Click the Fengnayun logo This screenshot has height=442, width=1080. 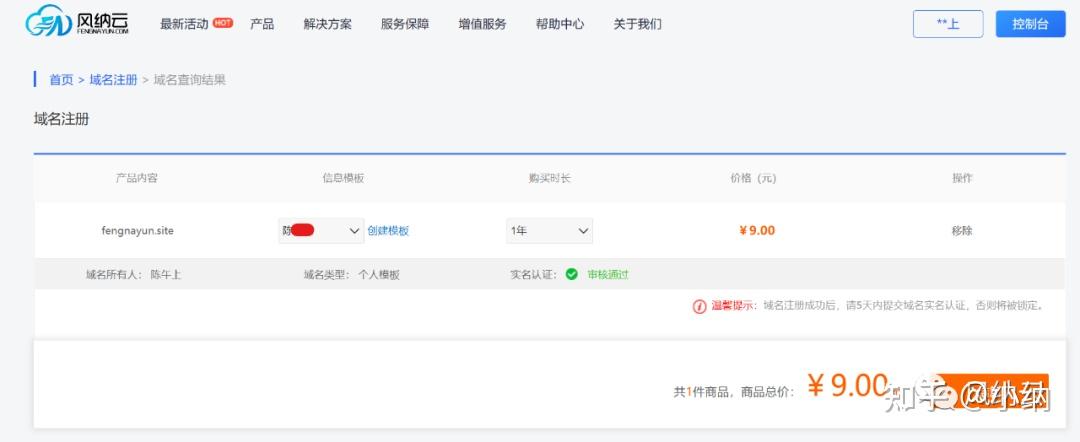[x=77, y=21]
